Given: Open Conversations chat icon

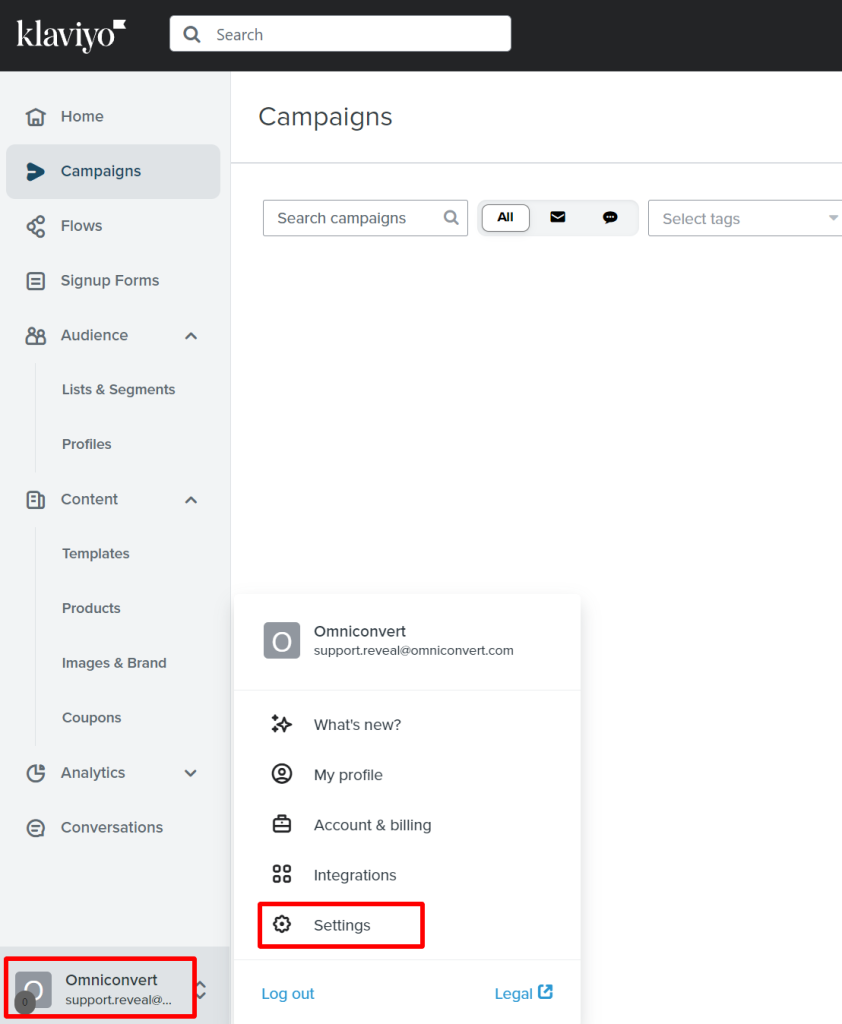Looking at the screenshot, I should coord(36,828).
